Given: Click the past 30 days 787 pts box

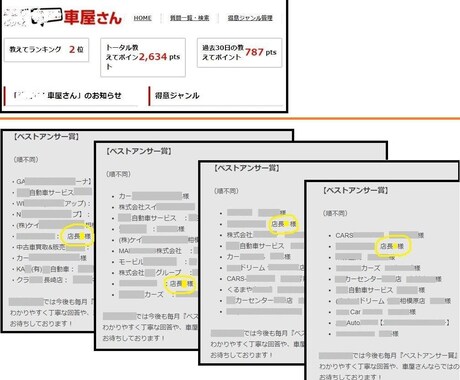Looking at the screenshot, I should pyautogui.click(x=239, y=53).
